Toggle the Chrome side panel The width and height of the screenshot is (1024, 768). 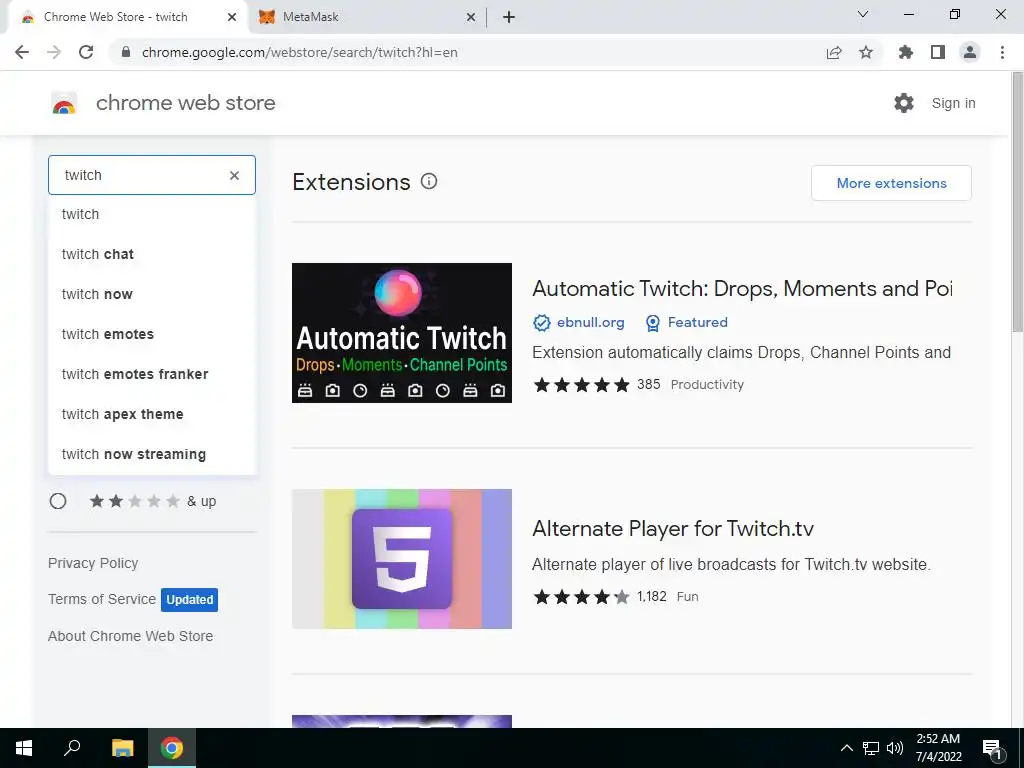(938, 52)
